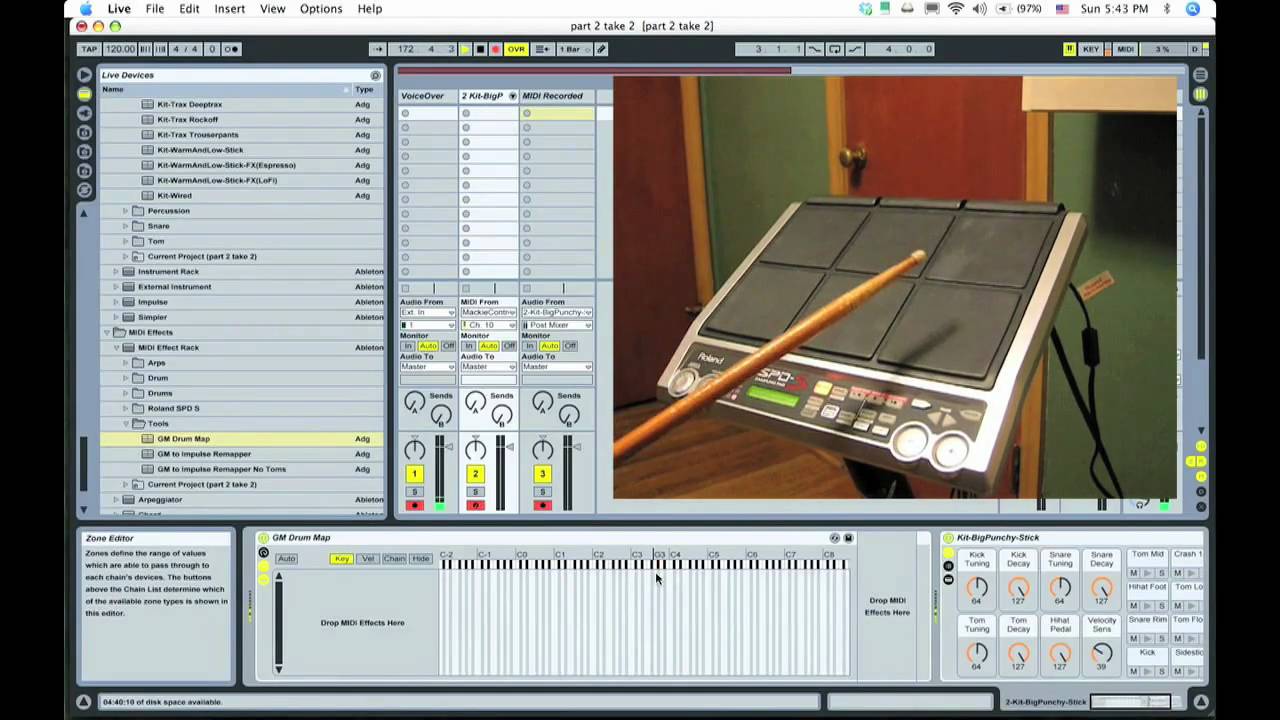Open the Live Device Browser yellow icon
The width and height of the screenshot is (1280, 720).
pos(84,93)
